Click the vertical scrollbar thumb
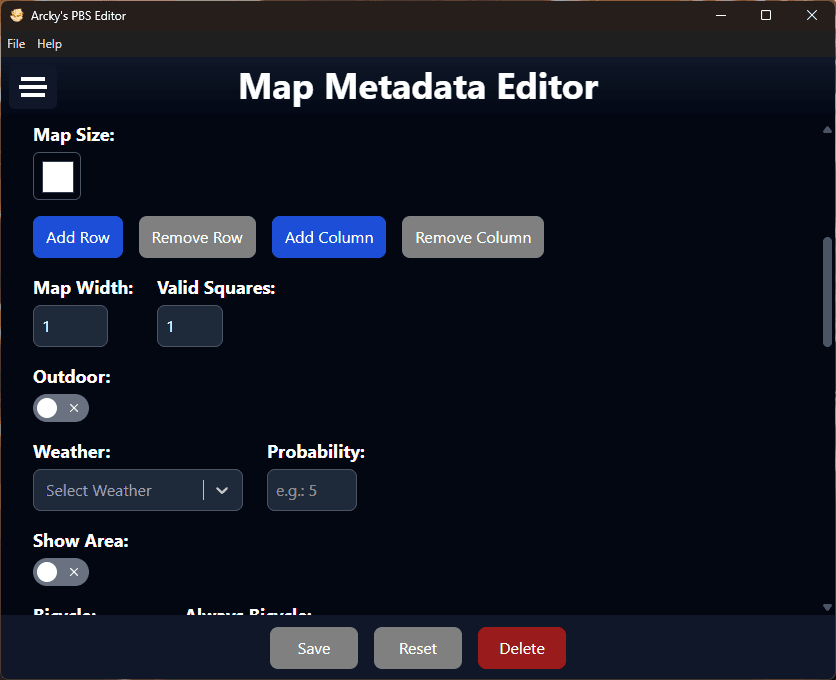The height and width of the screenshot is (680, 836). (x=827, y=292)
